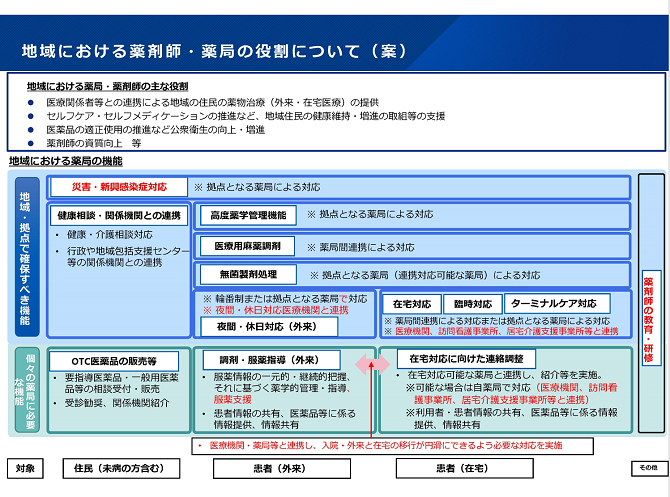The width and height of the screenshot is (670, 497).
Task: Select heading 地域における薬局の機能
Action: (x=66, y=161)
